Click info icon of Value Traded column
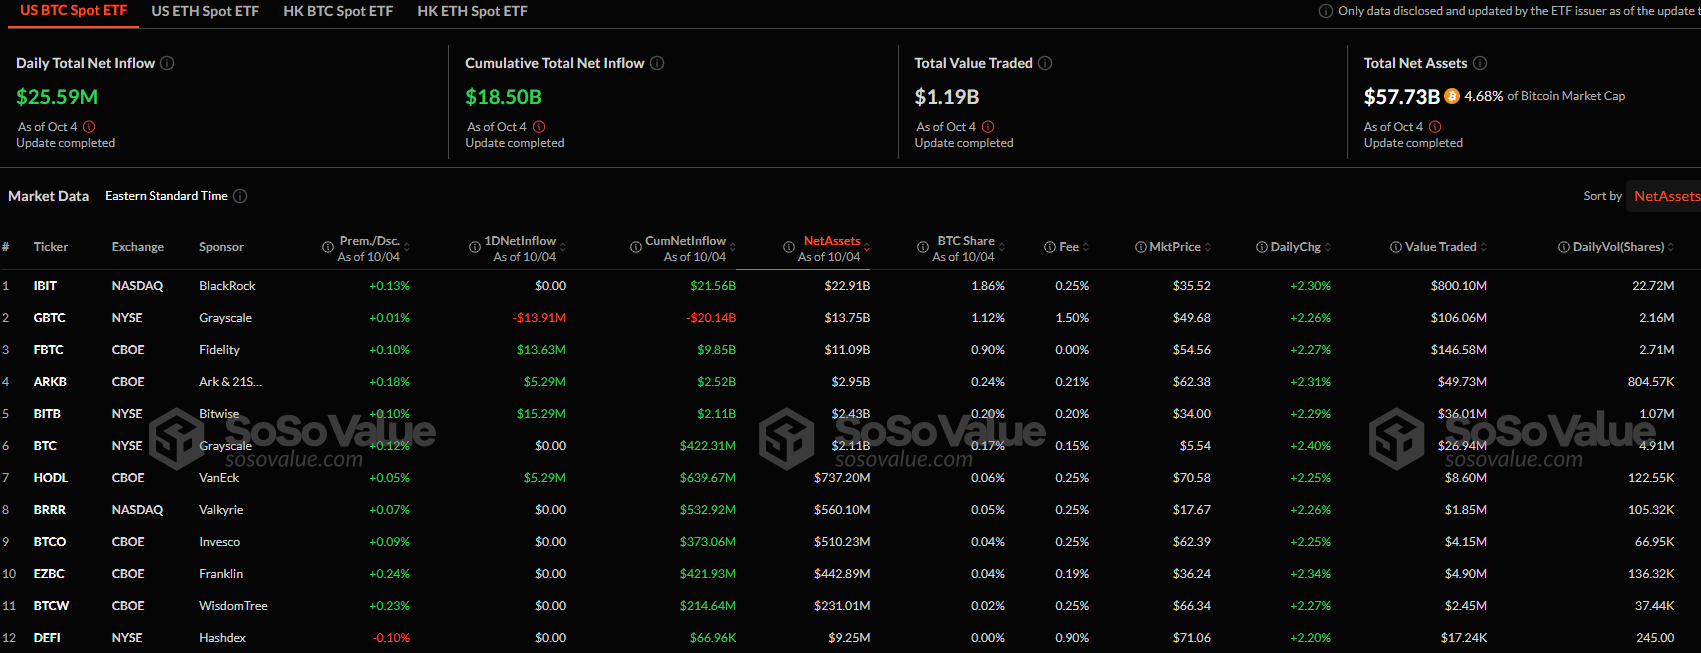The width and height of the screenshot is (1701, 653). (1396, 247)
